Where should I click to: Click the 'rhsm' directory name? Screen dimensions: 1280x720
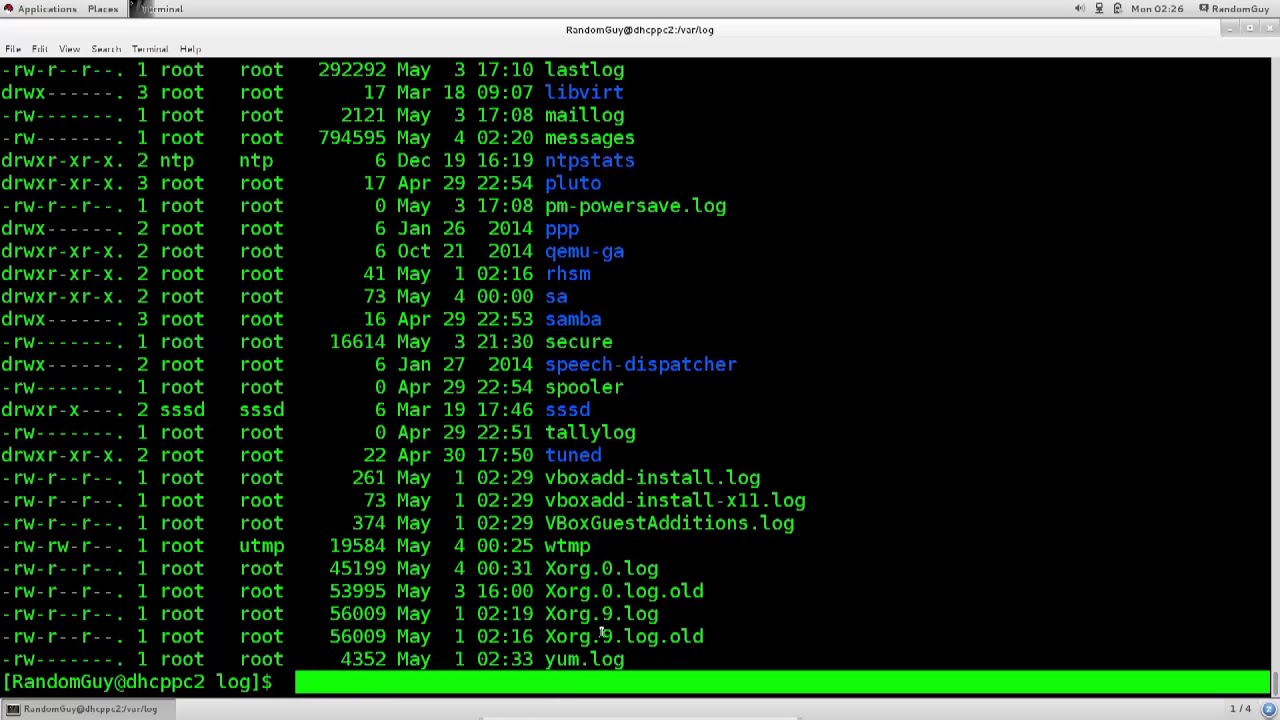click(567, 274)
